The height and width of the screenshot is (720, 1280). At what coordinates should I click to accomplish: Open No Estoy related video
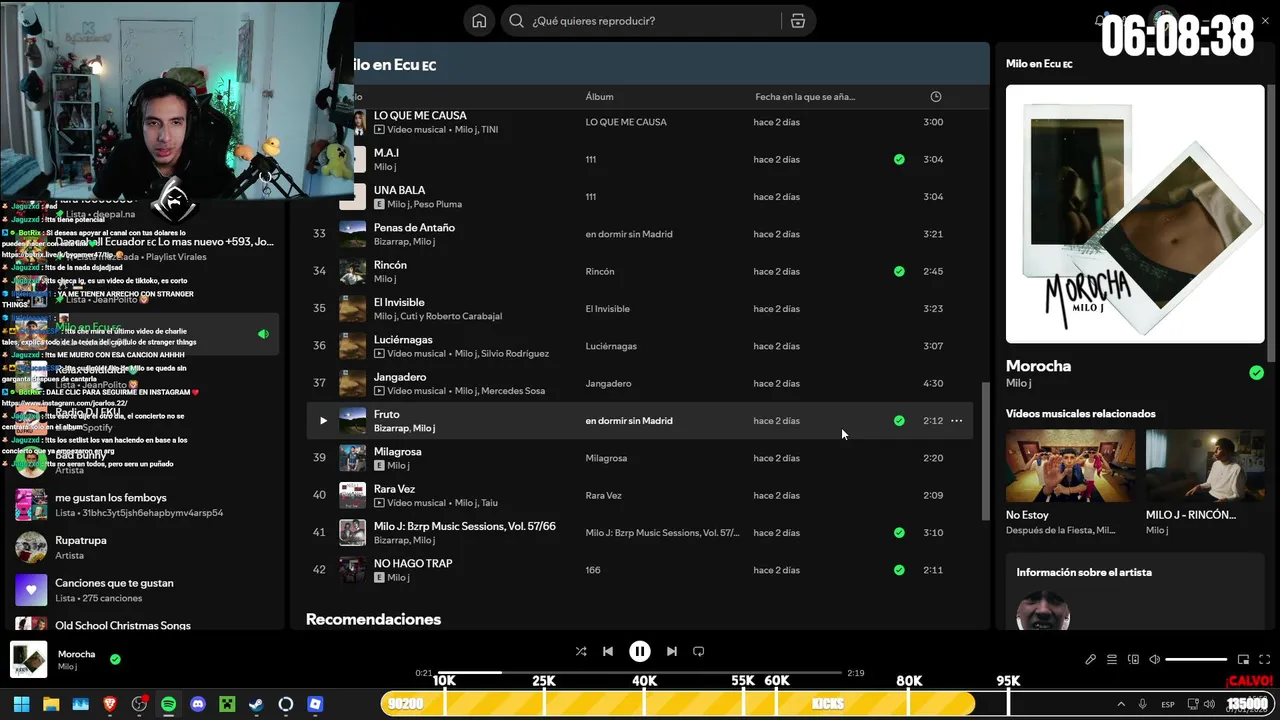(1071, 466)
